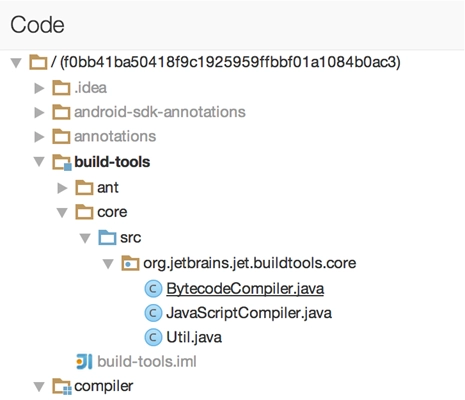This screenshot has width=465, height=400.
Task: Click the root folder icon
Action: [38, 62]
